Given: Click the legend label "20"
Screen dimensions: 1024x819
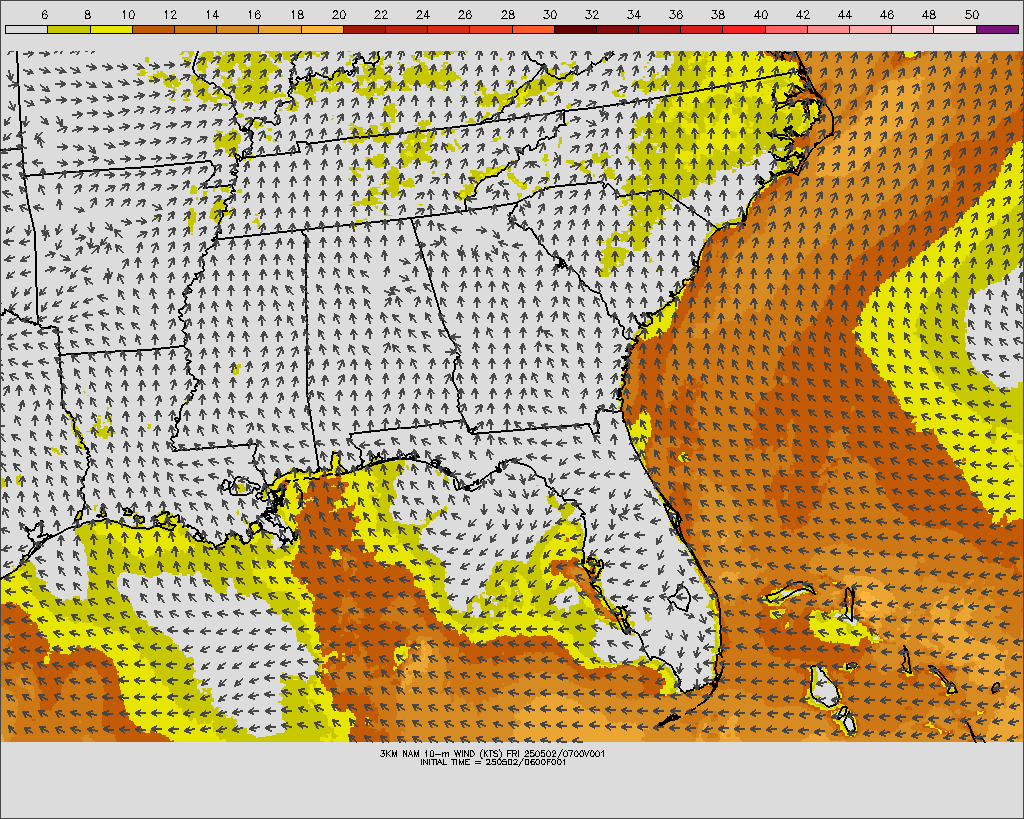Looking at the screenshot, I should pyautogui.click(x=338, y=14).
